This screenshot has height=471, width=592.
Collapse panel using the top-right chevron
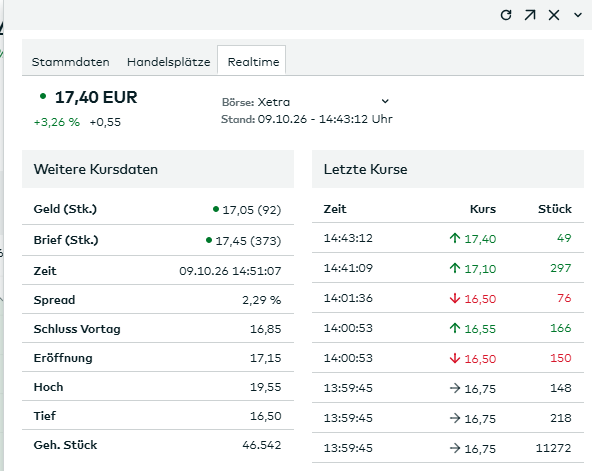coord(578,15)
